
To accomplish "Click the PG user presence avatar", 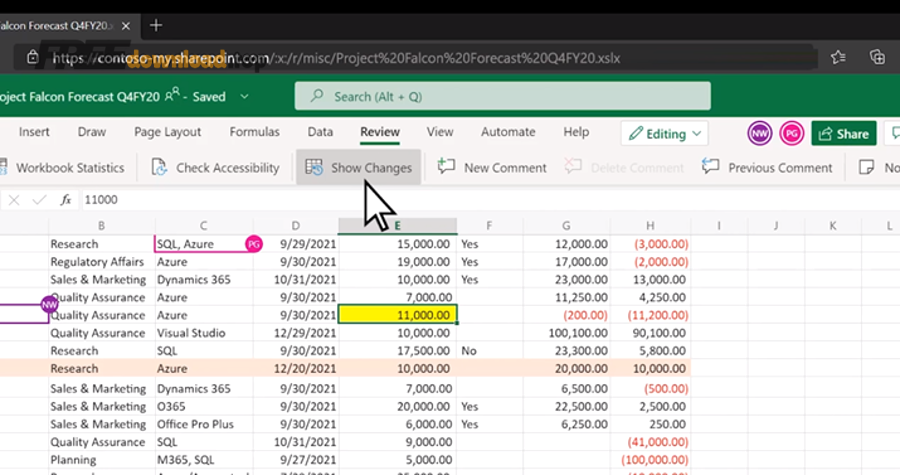I will click(792, 134).
